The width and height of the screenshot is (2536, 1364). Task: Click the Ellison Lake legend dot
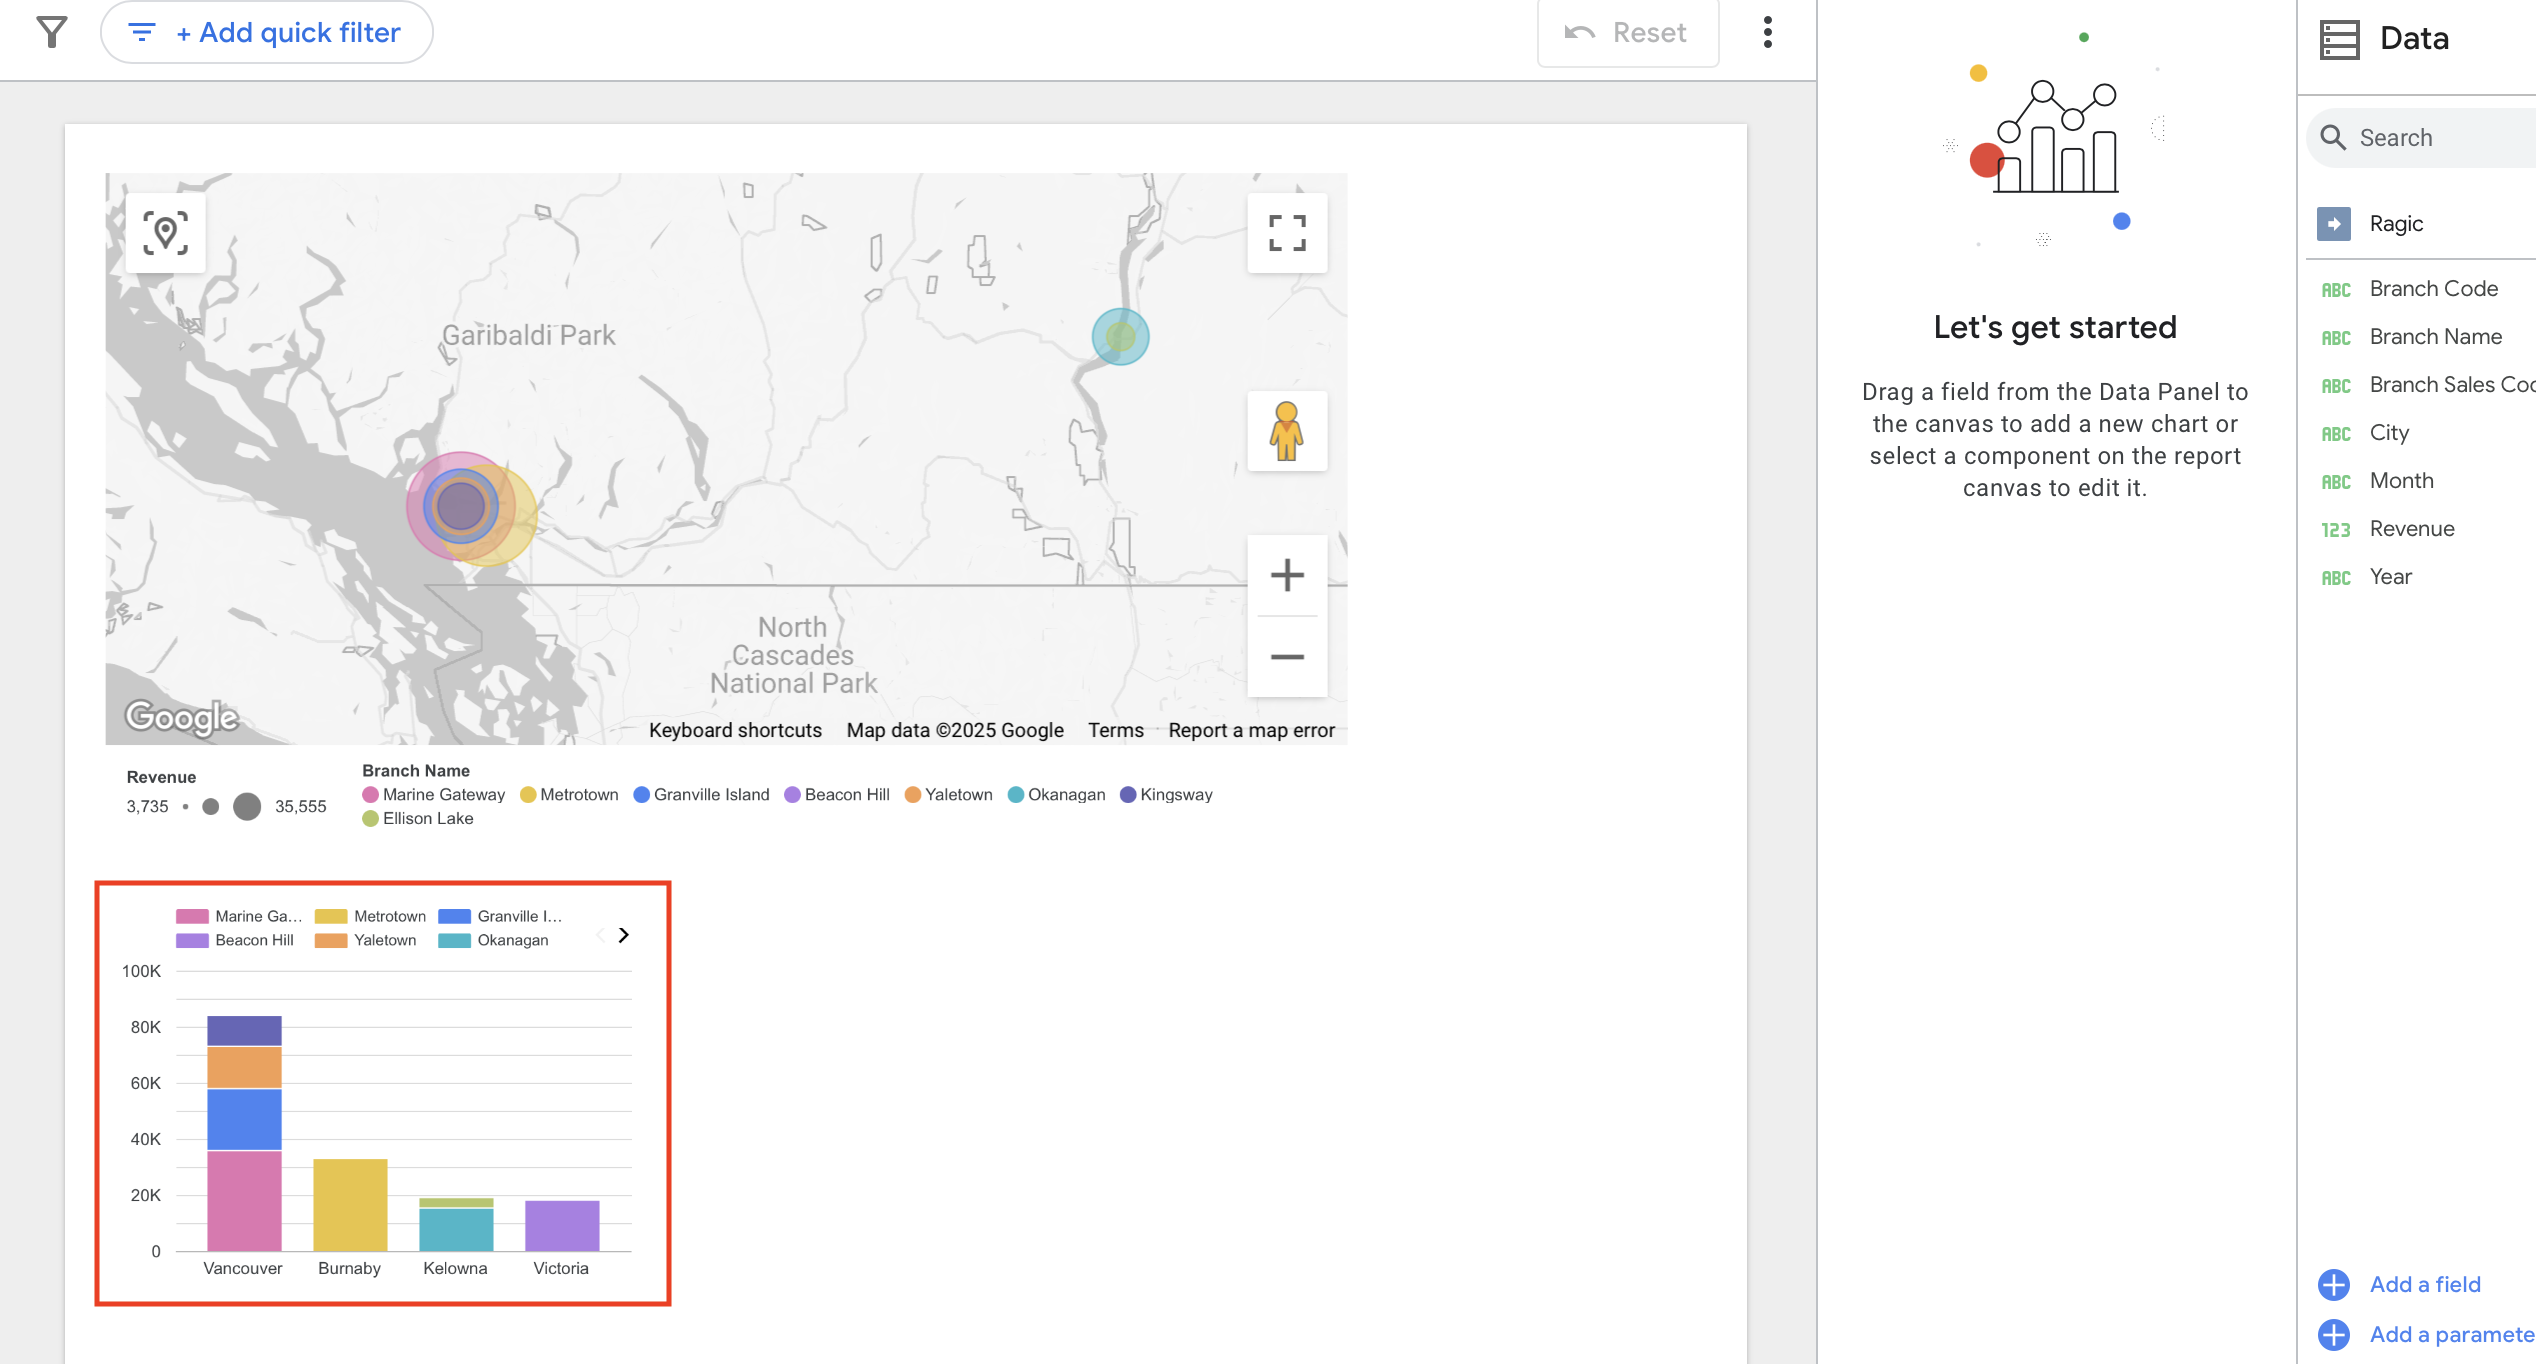370,818
